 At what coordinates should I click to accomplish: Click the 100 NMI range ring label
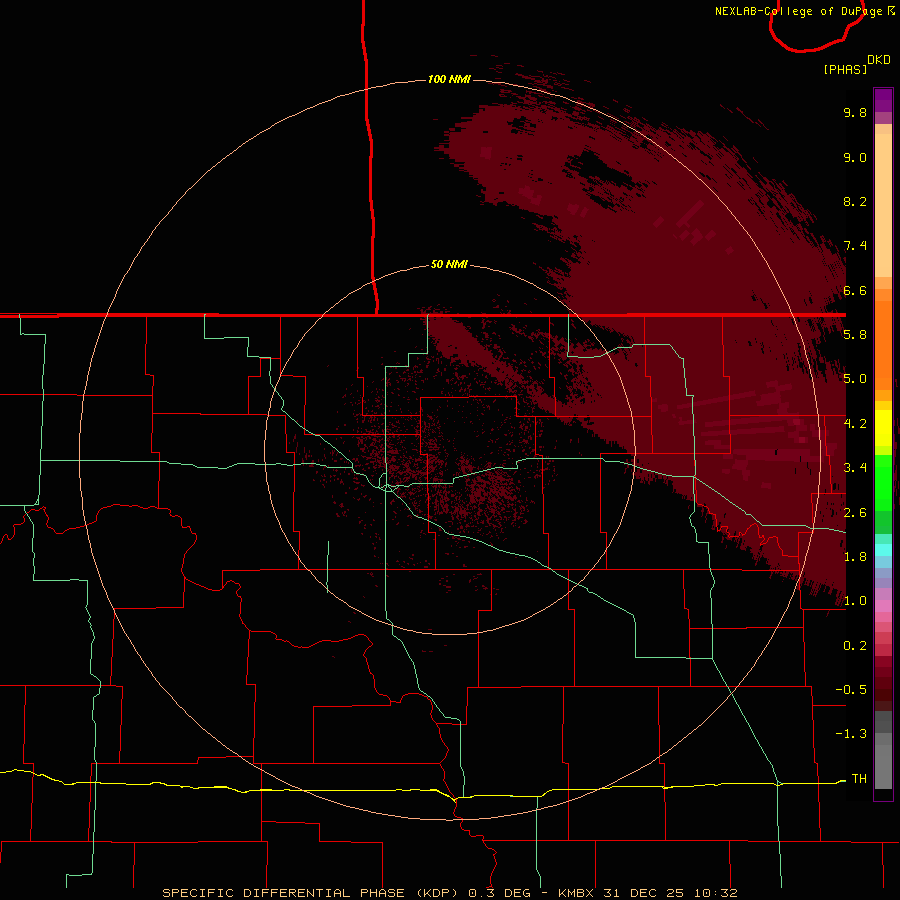click(x=449, y=79)
